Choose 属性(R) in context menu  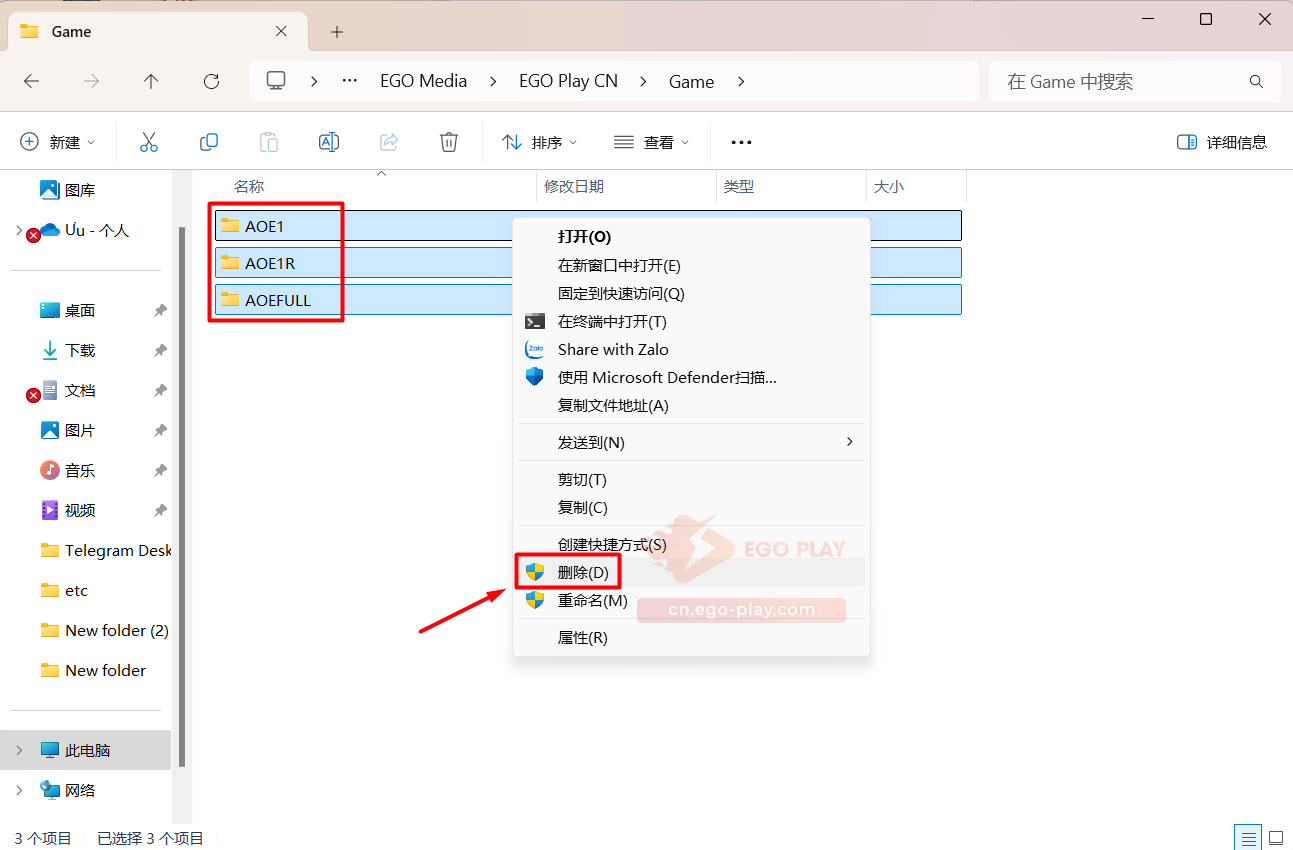tap(690, 637)
